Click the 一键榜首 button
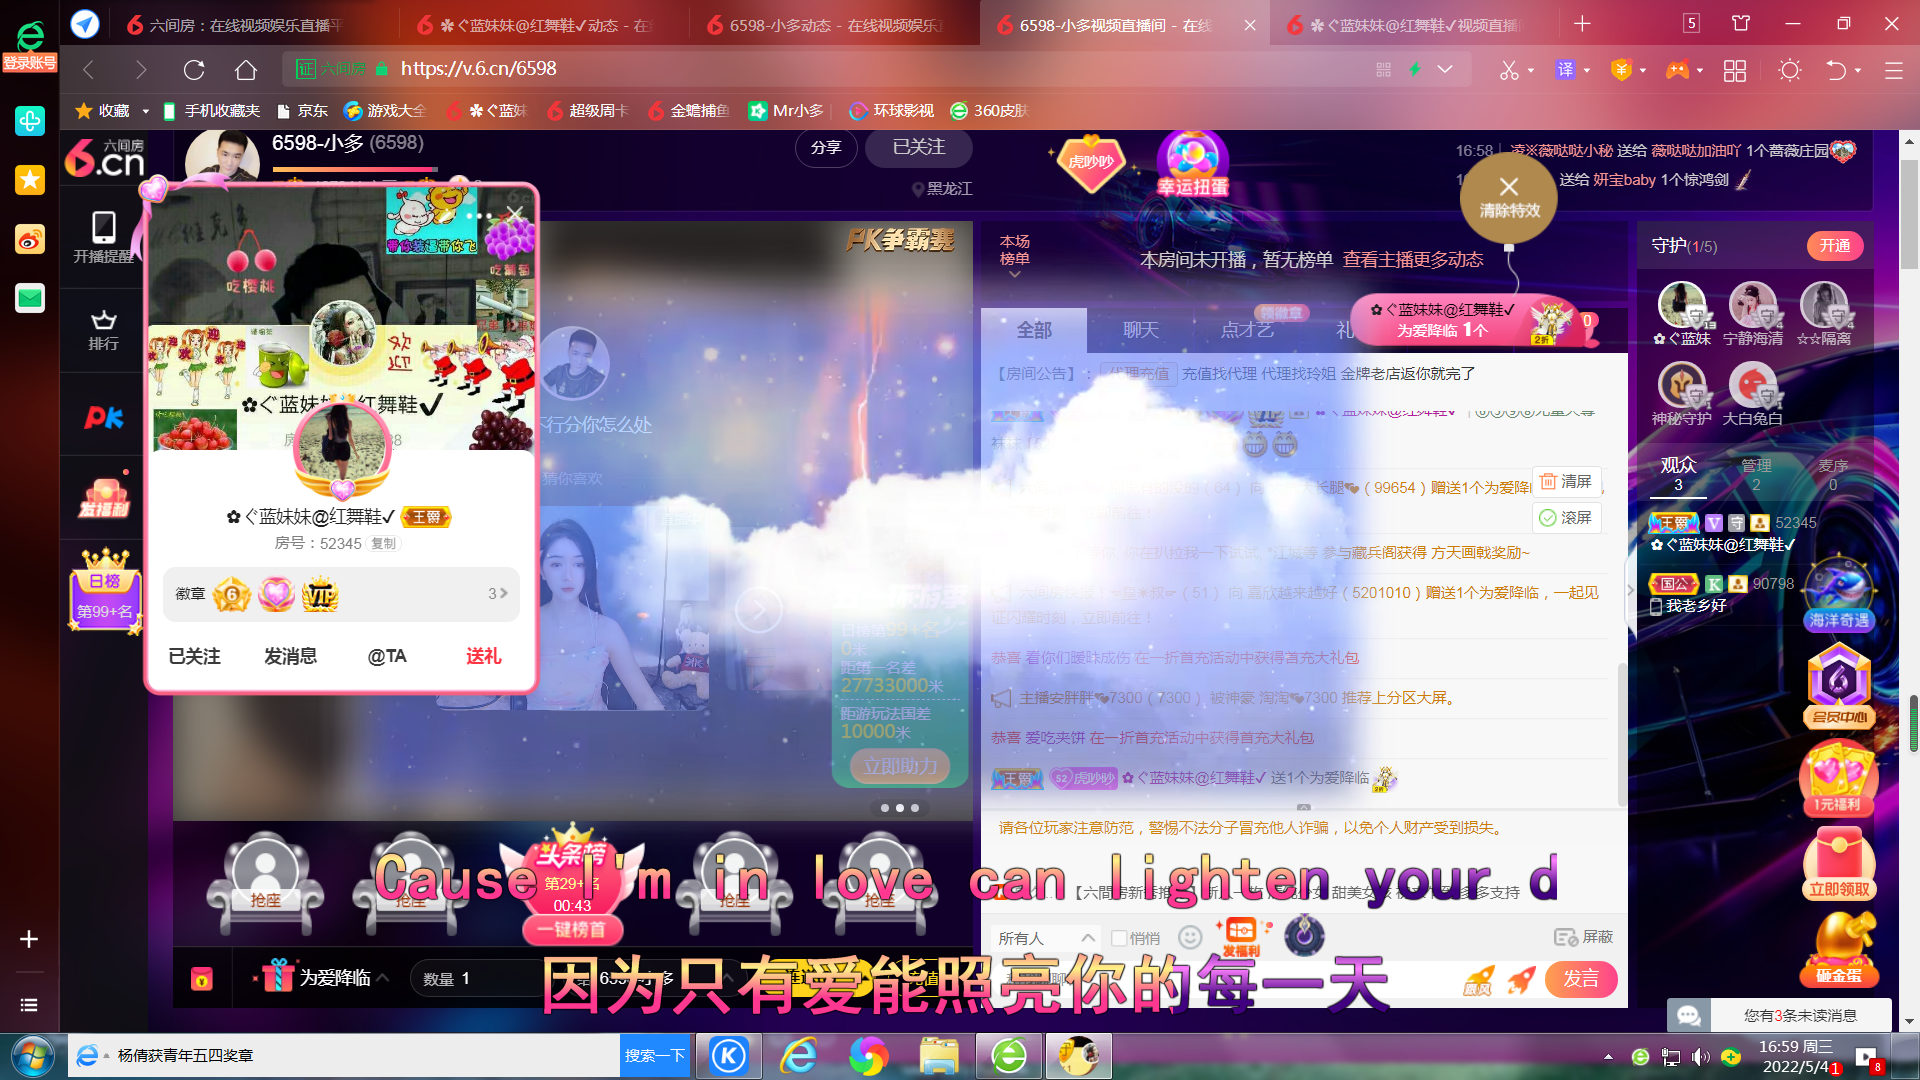This screenshot has height=1080, width=1920. coord(572,929)
